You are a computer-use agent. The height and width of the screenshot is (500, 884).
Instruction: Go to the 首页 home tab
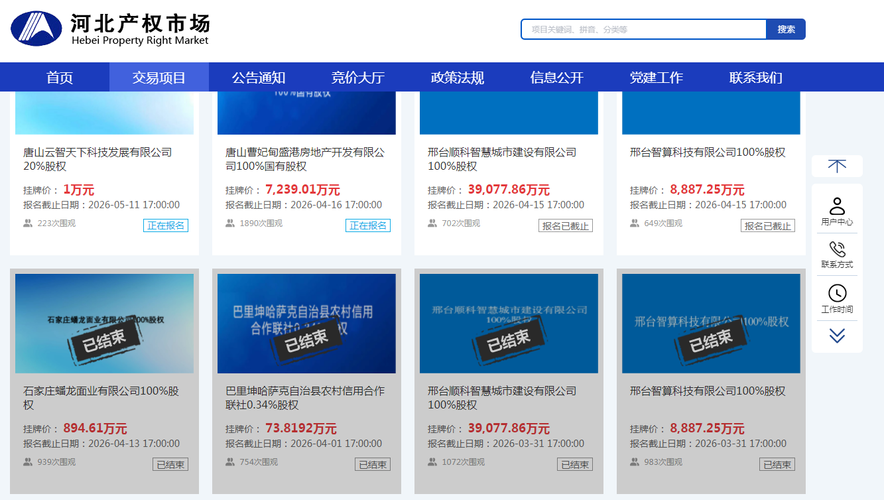click(x=59, y=77)
